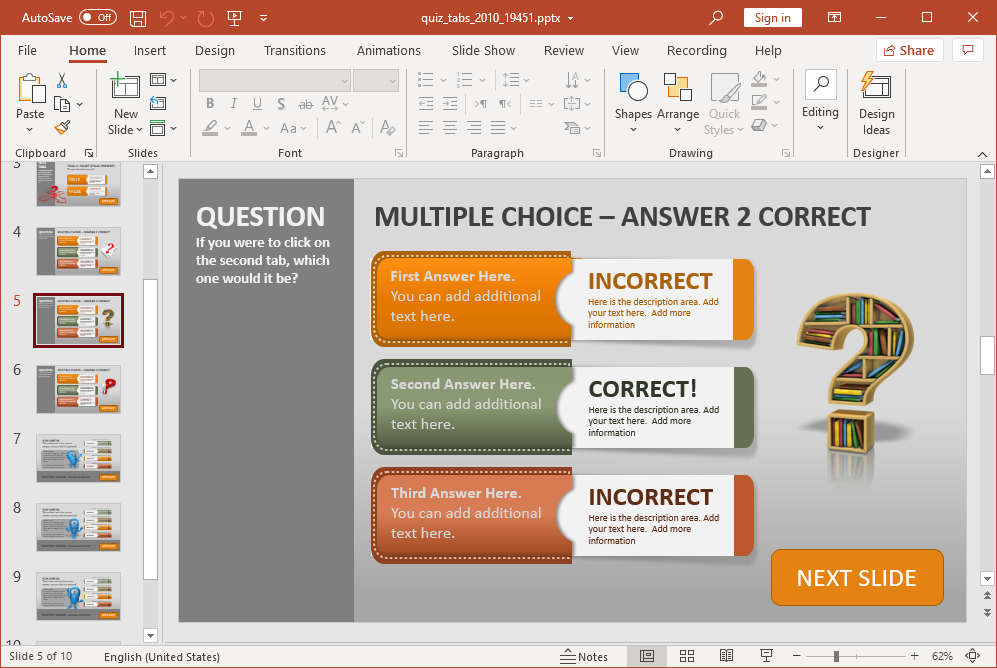Click the Save icon in title bar
This screenshot has height=668, width=997.
pos(138,18)
